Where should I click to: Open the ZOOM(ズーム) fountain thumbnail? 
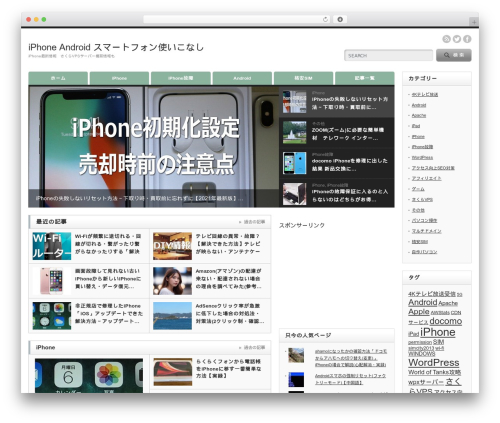[294, 133]
